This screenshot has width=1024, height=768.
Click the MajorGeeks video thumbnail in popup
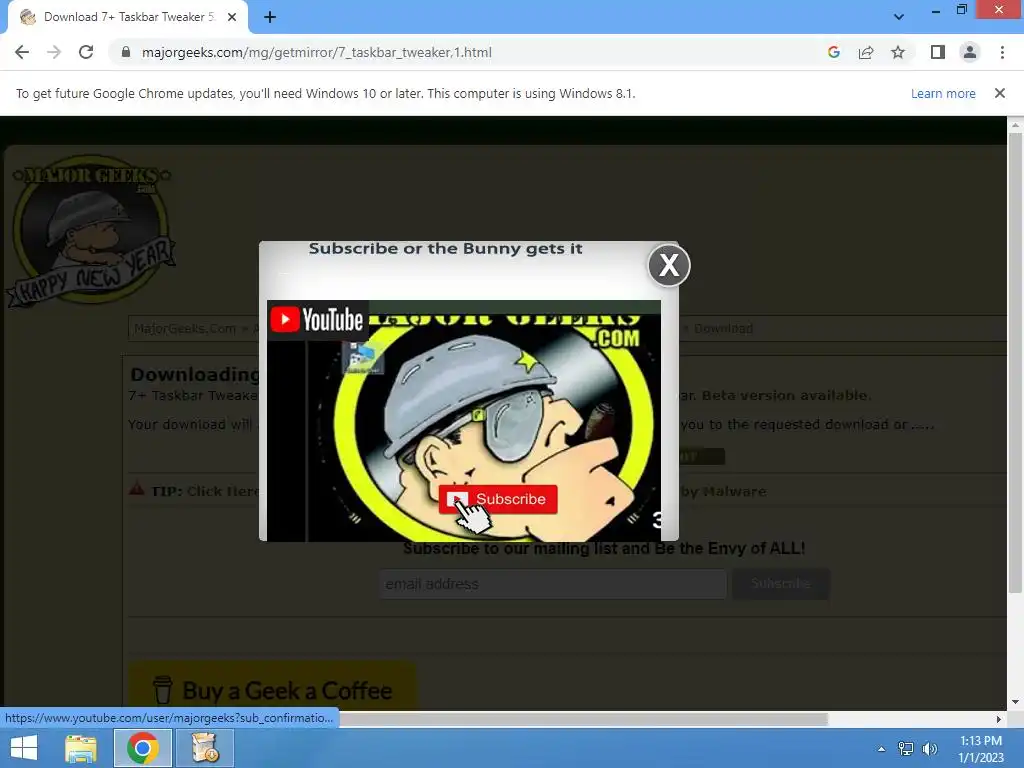[464, 421]
